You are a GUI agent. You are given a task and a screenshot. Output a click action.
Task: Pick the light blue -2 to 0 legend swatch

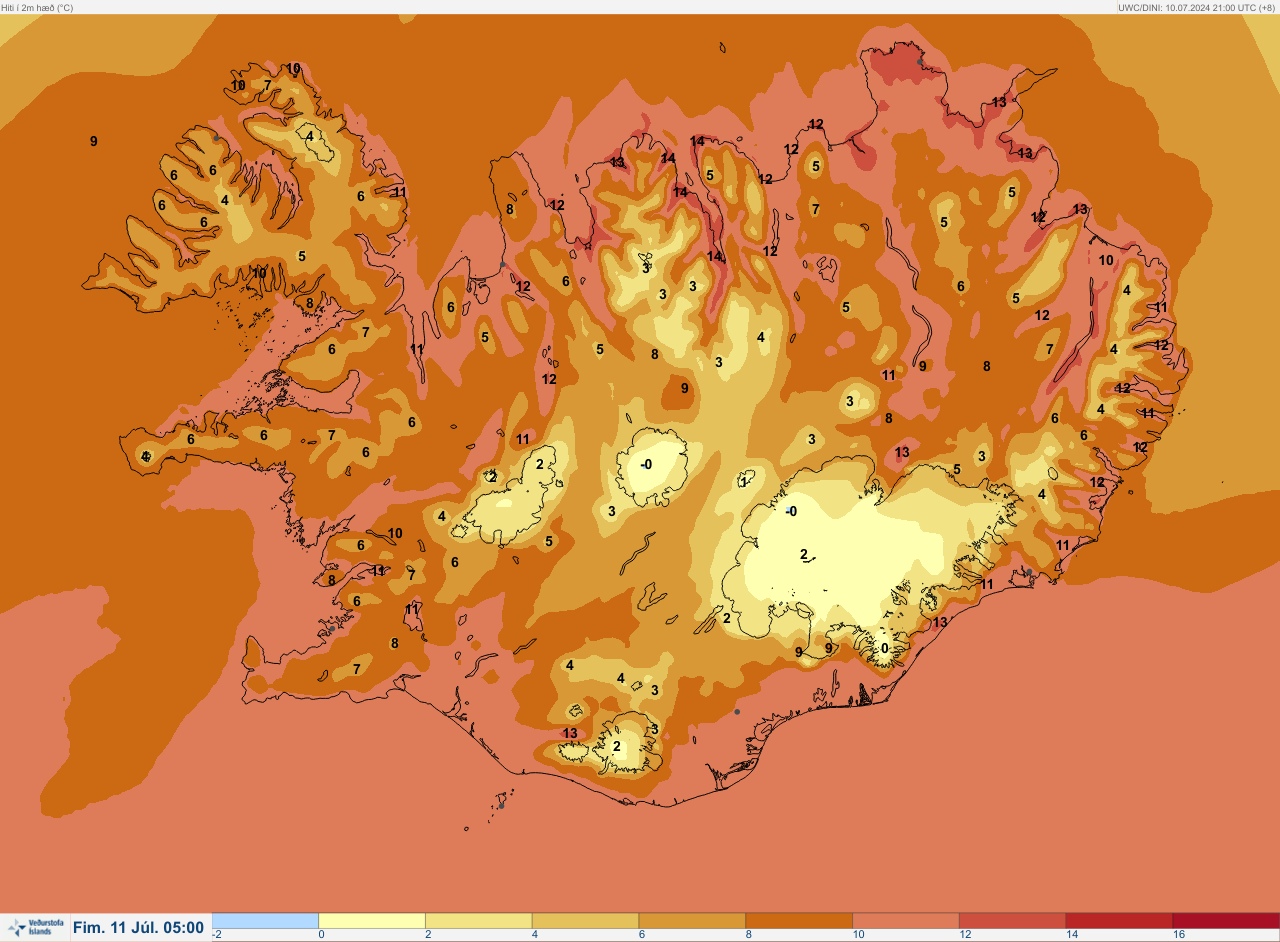click(x=266, y=920)
